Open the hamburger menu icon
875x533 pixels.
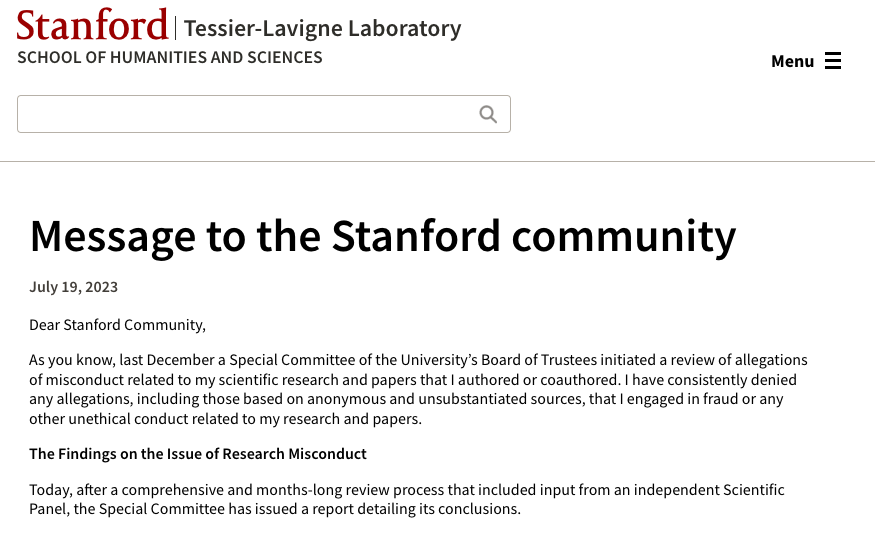point(833,61)
